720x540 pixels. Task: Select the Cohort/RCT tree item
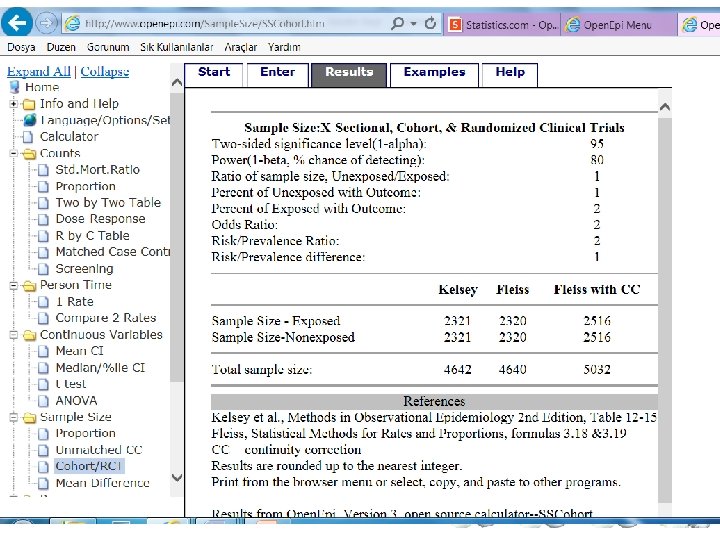coord(88,466)
